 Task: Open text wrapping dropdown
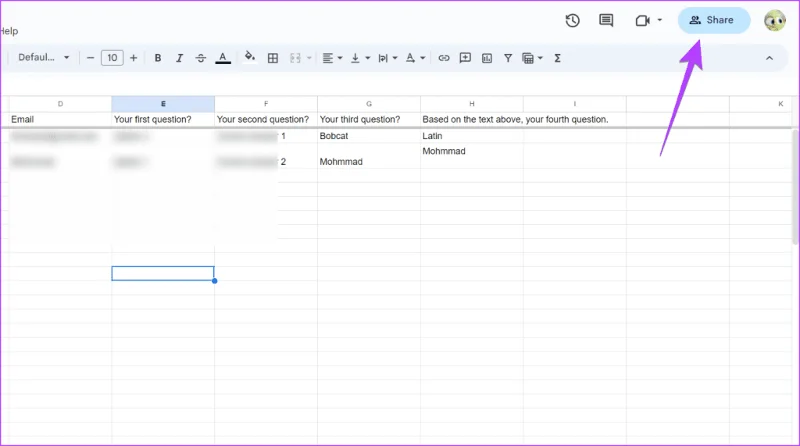click(x=387, y=58)
